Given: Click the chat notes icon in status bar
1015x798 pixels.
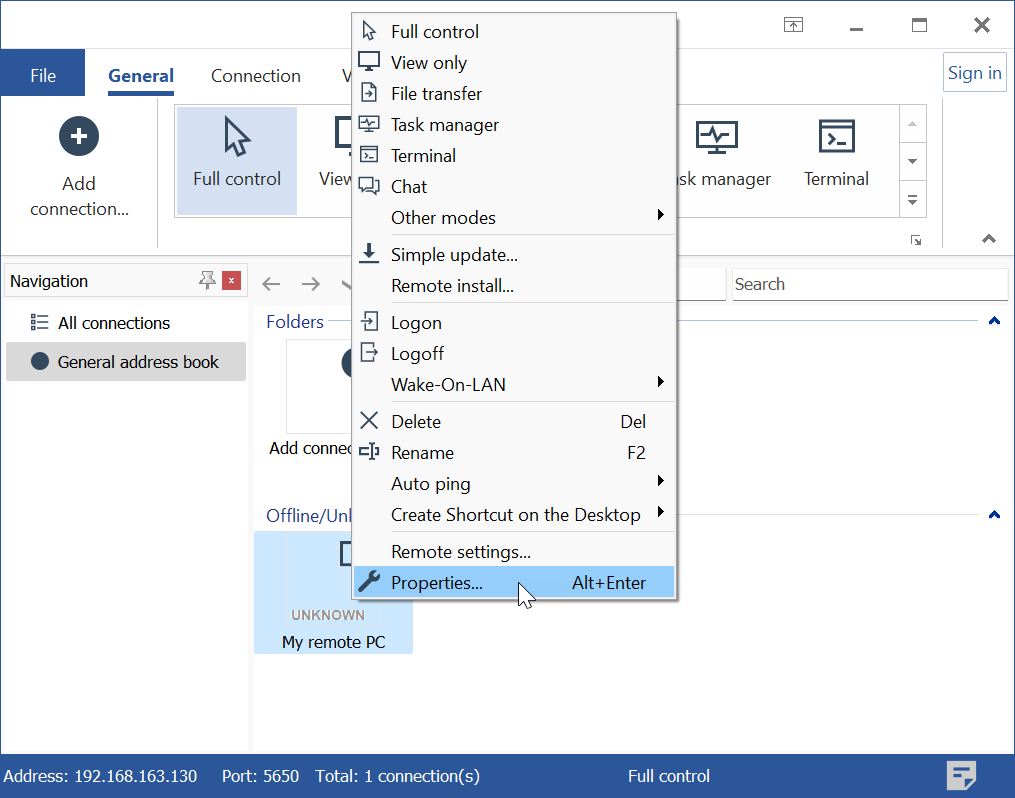Looking at the screenshot, I should click(x=961, y=775).
